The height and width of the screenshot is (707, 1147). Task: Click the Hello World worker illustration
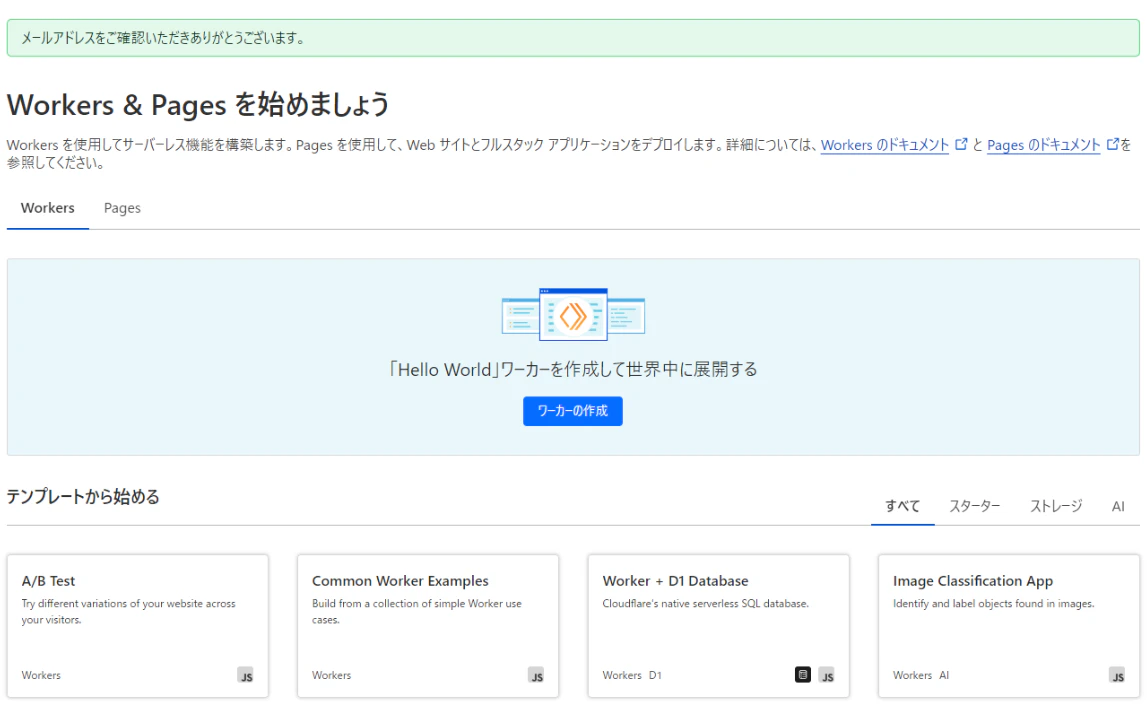(573, 314)
